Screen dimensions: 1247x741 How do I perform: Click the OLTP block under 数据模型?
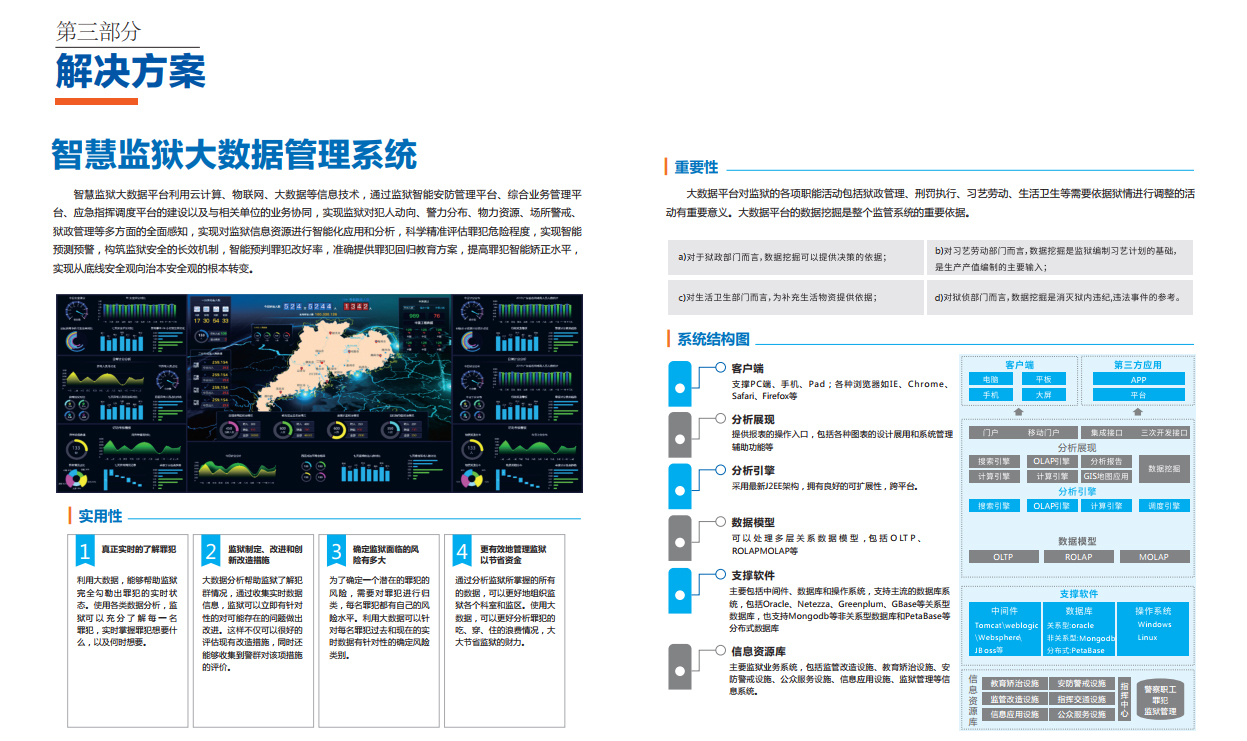click(1003, 557)
